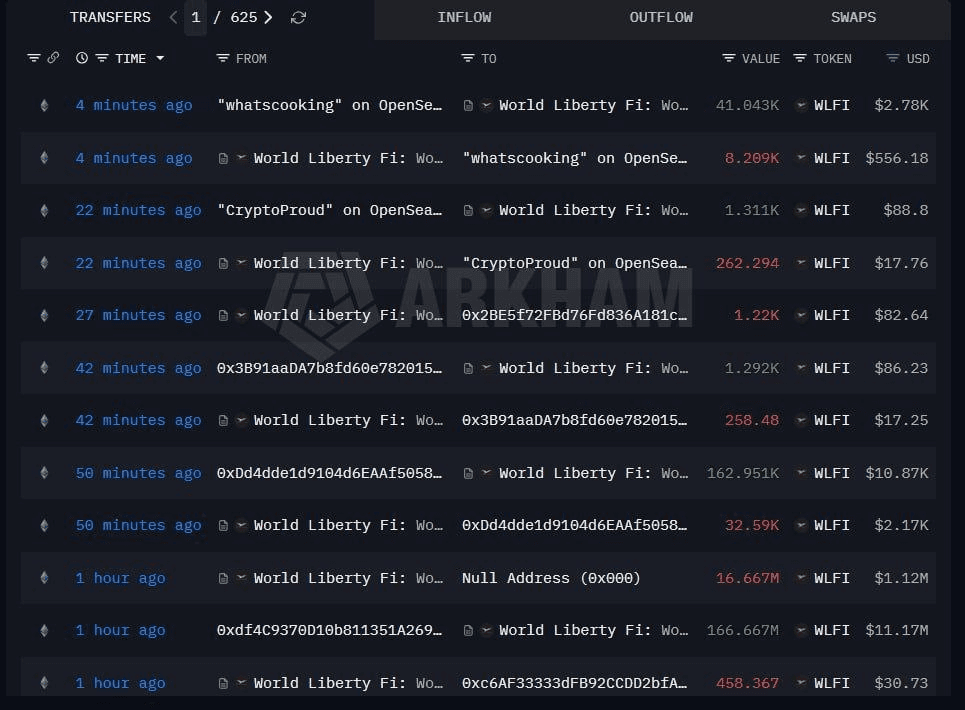Click WLFI token icon in $30.73 row
This screenshot has width=965, height=710.
click(801, 682)
